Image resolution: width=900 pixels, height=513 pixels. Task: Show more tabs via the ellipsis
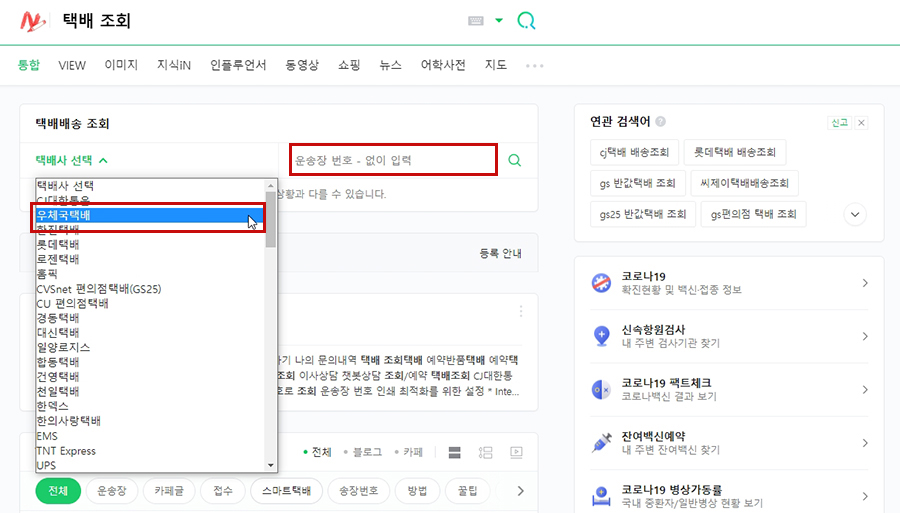click(534, 65)
